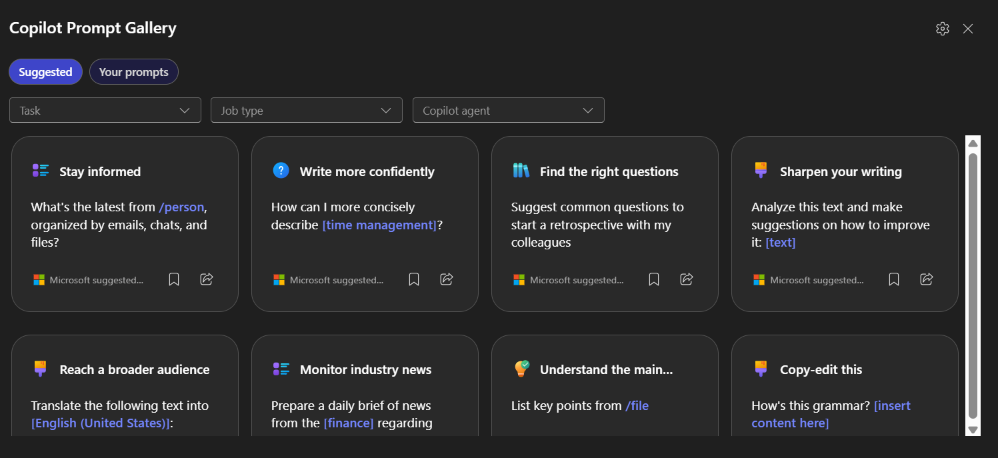
Task: Select the Copy-edit this card title
Action: click(821, 370)
